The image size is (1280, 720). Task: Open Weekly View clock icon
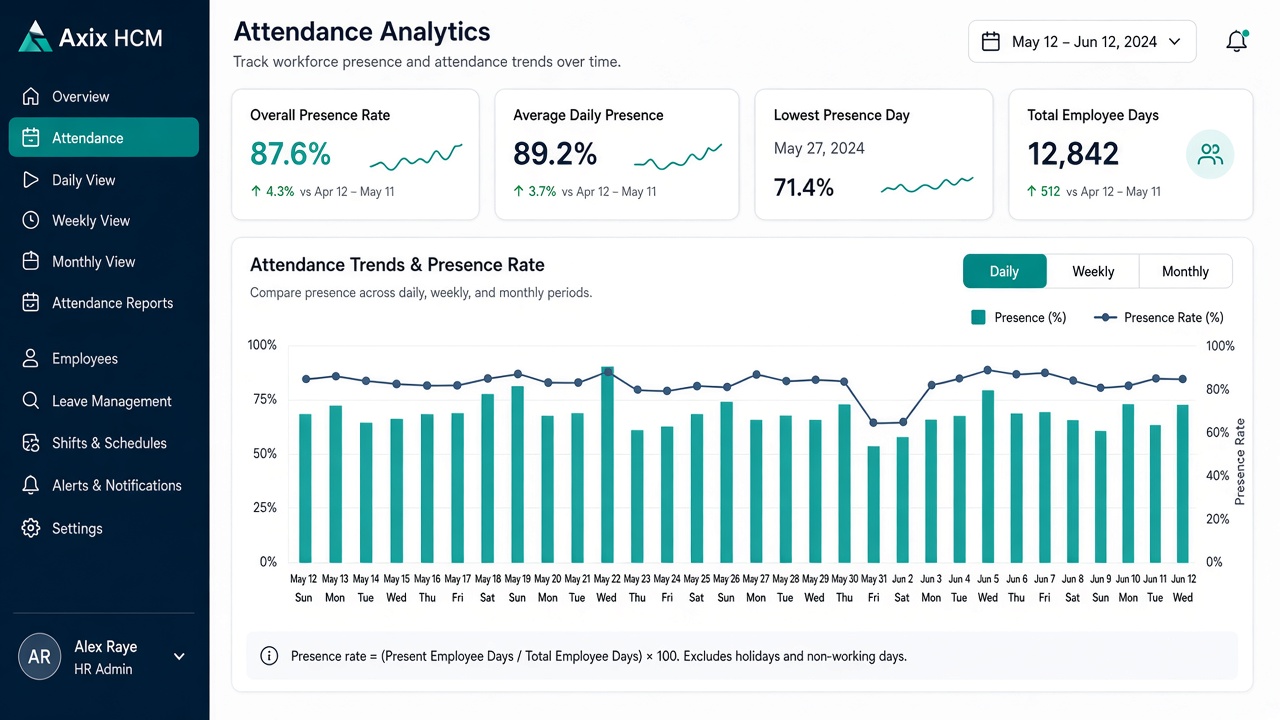(31, 220)
